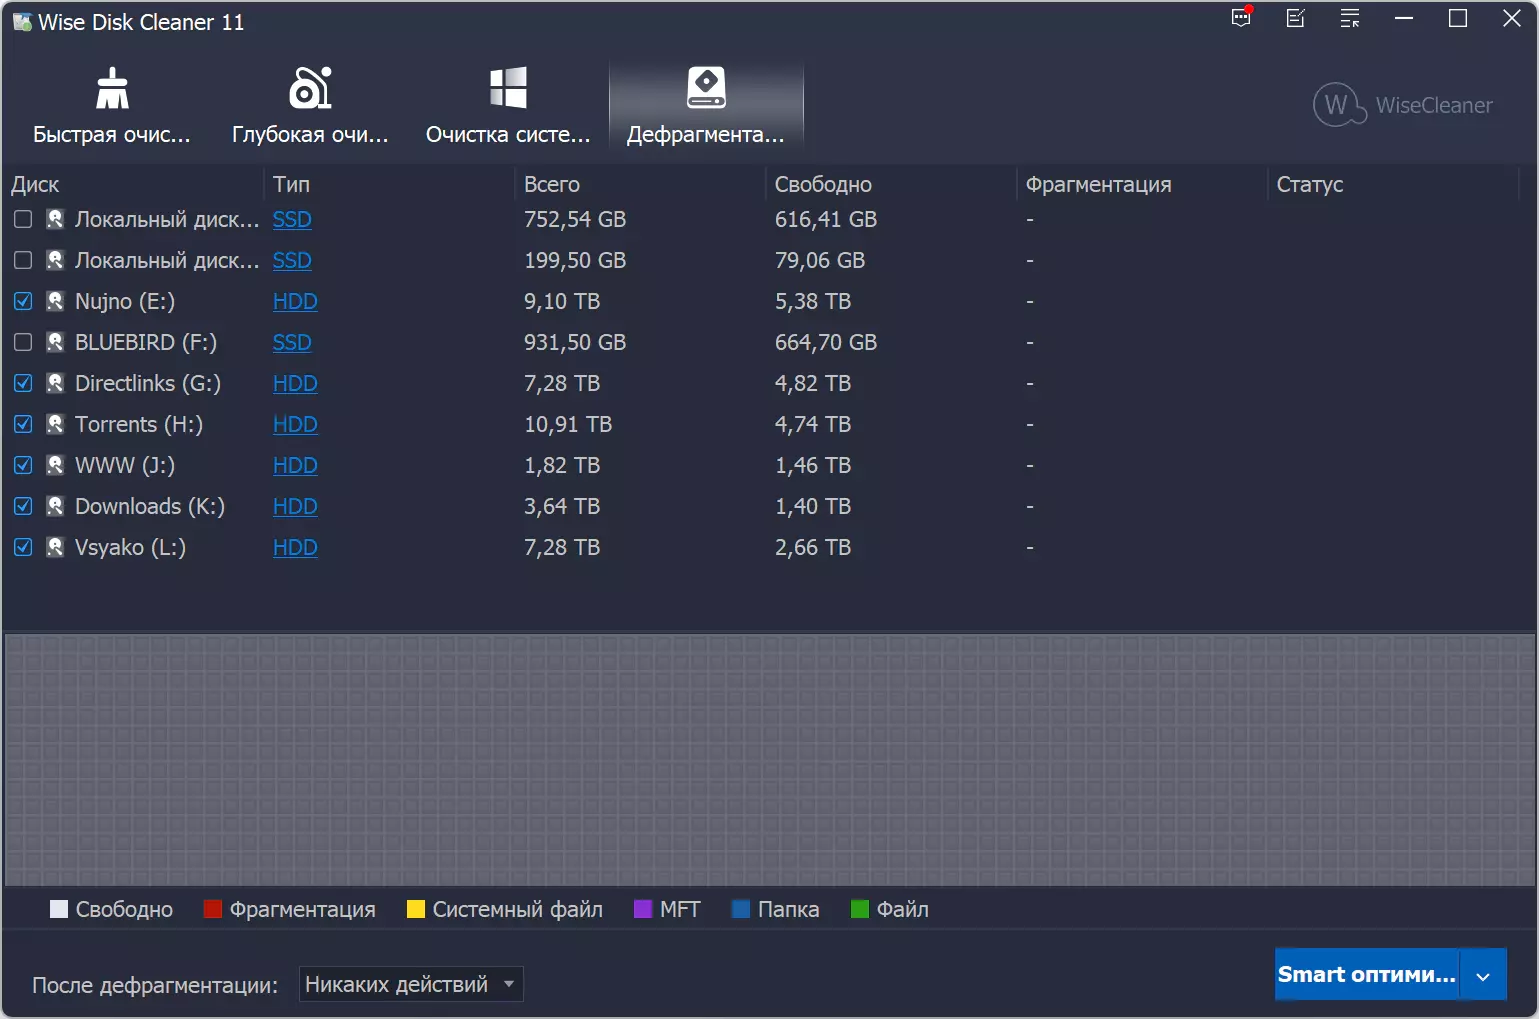1539x1019 pixels.
Task: Click the 2,66 TB free space cell
Action: 813,547
